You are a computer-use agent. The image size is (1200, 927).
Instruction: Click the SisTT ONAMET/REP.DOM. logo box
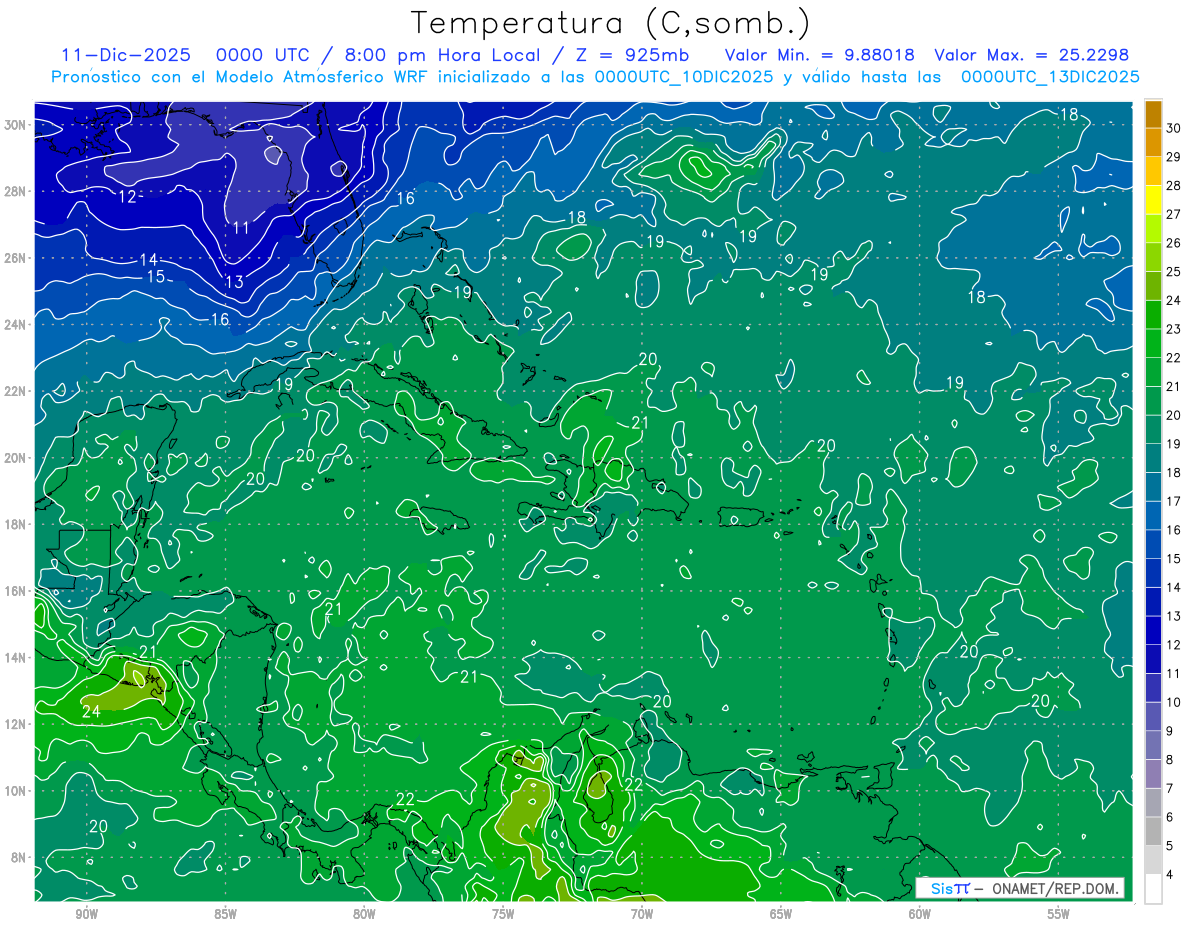point(1019,888)
